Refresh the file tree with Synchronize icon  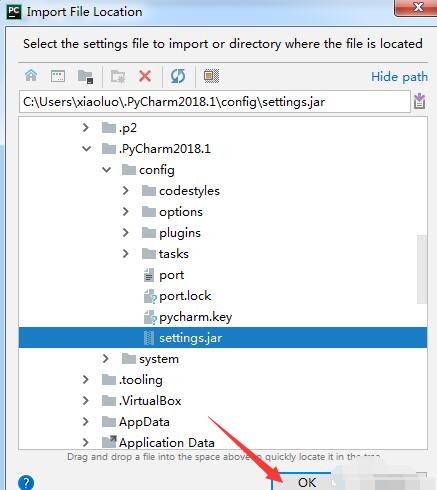point(178,76)
